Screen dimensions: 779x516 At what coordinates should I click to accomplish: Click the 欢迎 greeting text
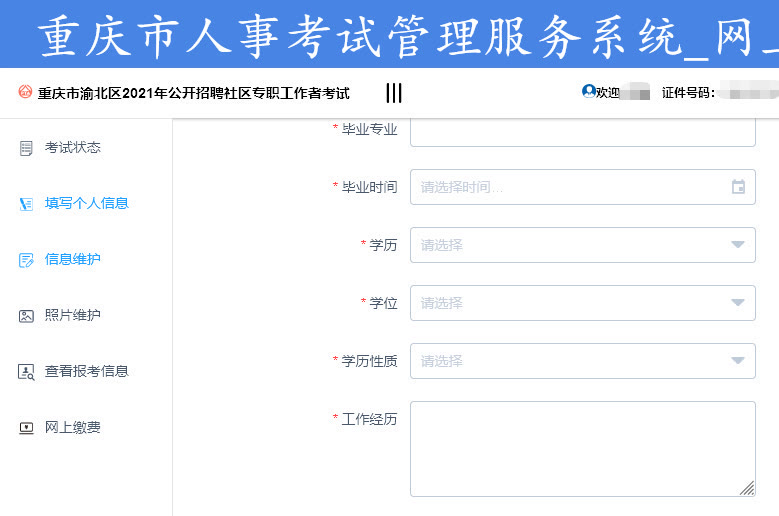click(x=608, y=93)
